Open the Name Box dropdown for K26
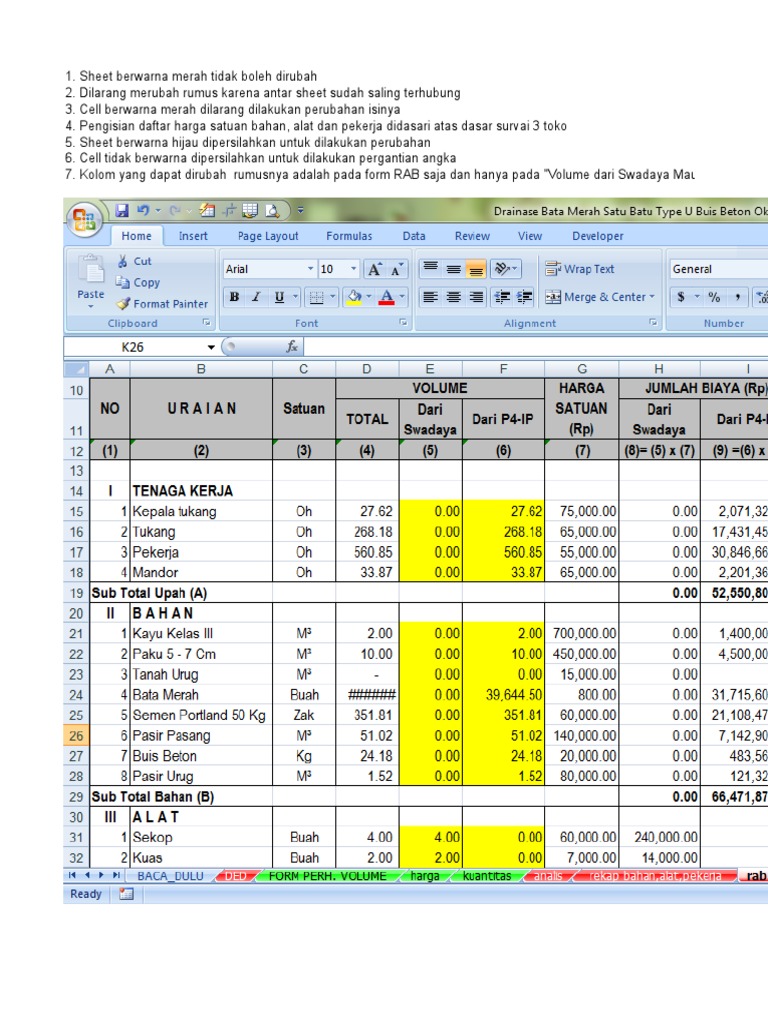The width and height of the screenshot is (768, 1024). pos(211,347)
